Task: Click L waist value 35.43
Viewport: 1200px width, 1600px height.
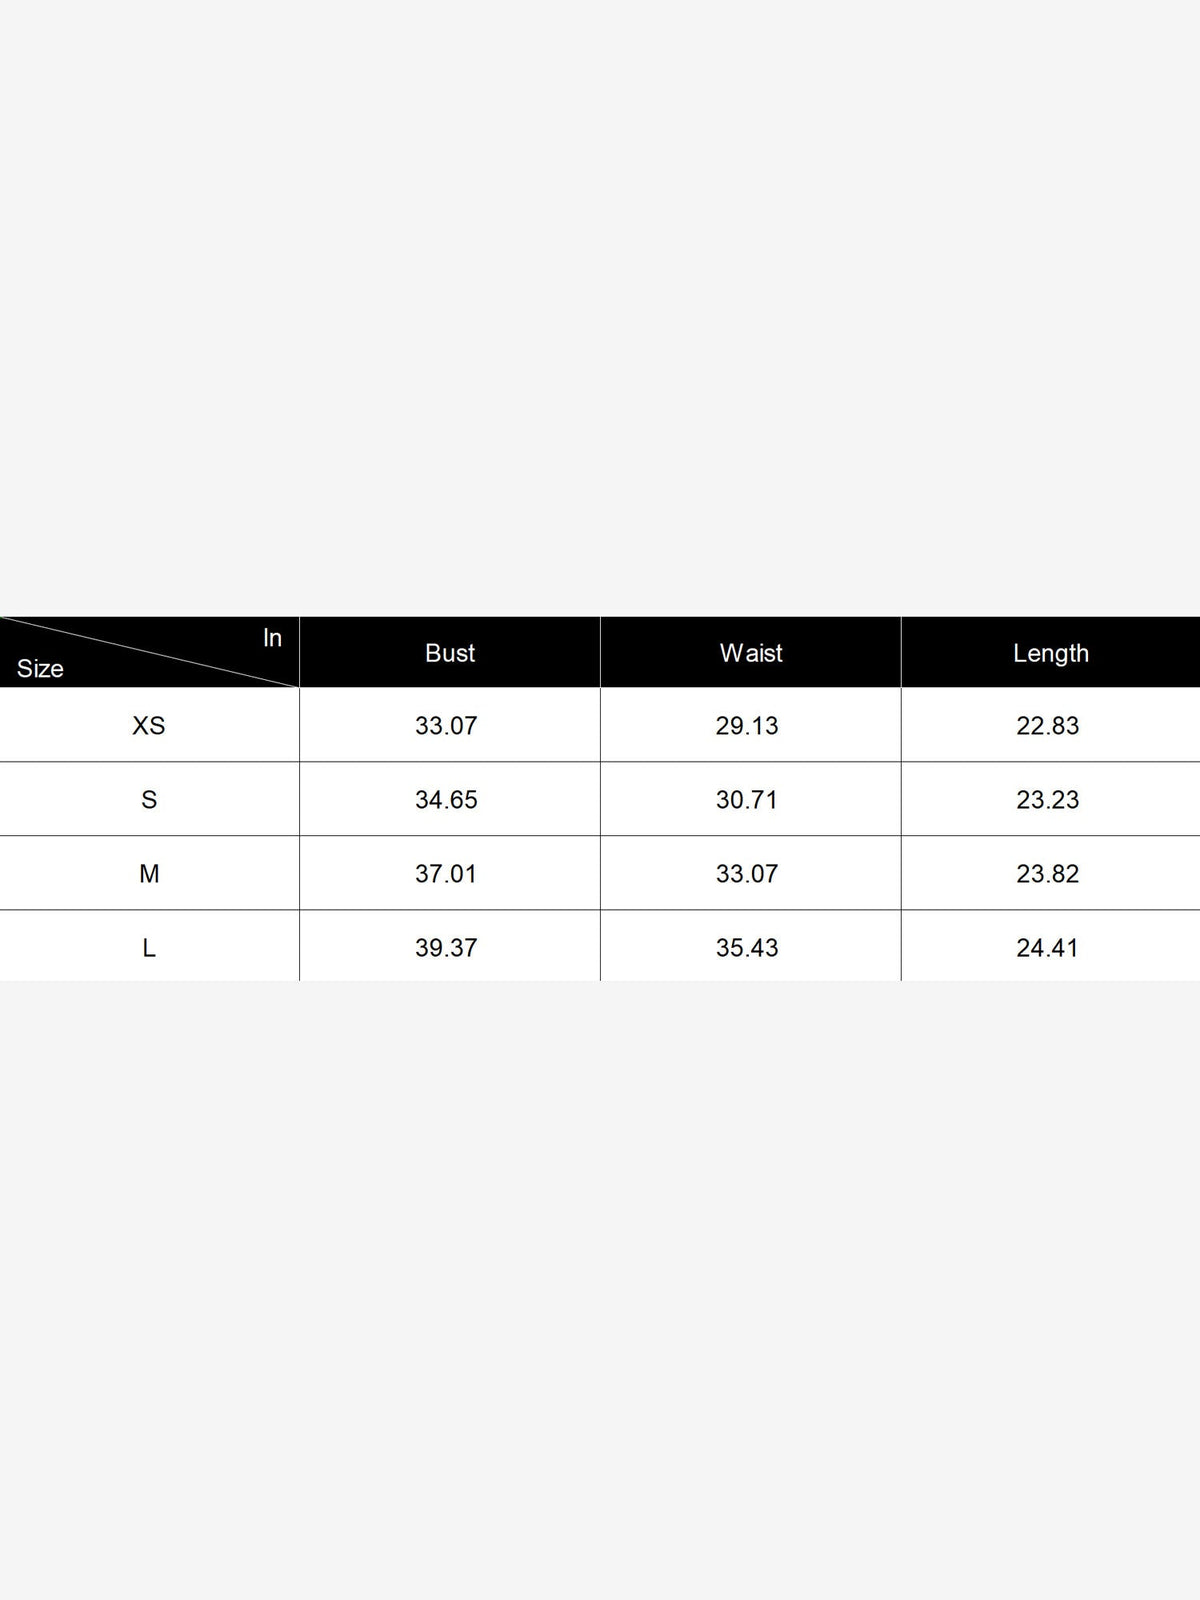Action: tap(747, 948)
